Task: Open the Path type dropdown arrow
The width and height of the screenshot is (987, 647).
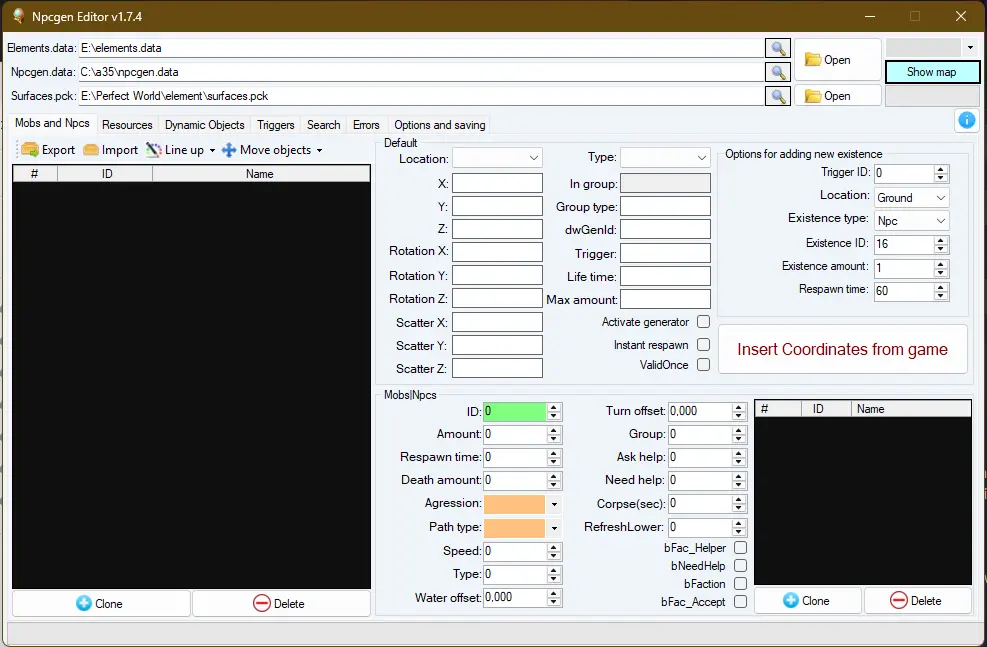Action: pos(554,528)
